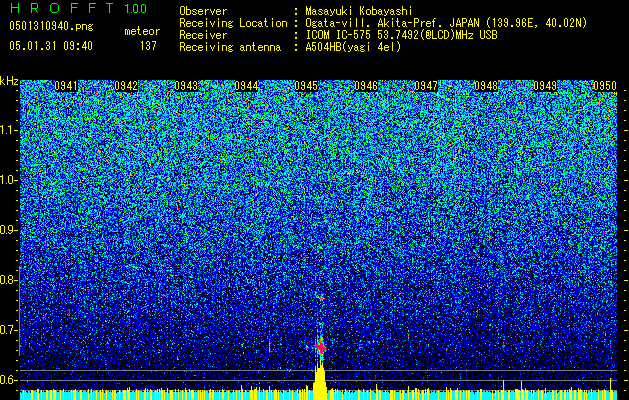Click observer name Masayuki Kobayashi
Image resolution: width=629 pixels, height=400 pixels.
(359, 11)
